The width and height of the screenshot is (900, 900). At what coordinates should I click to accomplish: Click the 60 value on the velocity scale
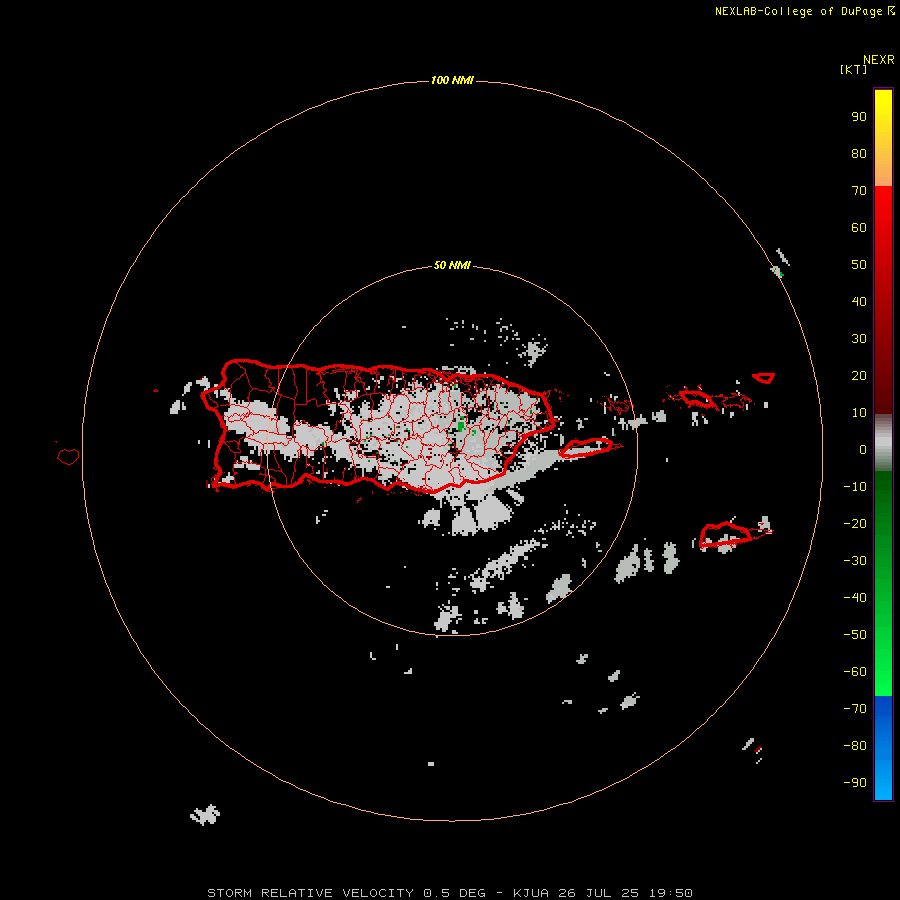point(859,228)
